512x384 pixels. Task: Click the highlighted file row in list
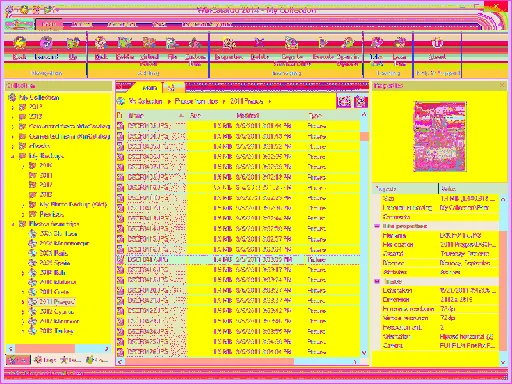point(238,260)
